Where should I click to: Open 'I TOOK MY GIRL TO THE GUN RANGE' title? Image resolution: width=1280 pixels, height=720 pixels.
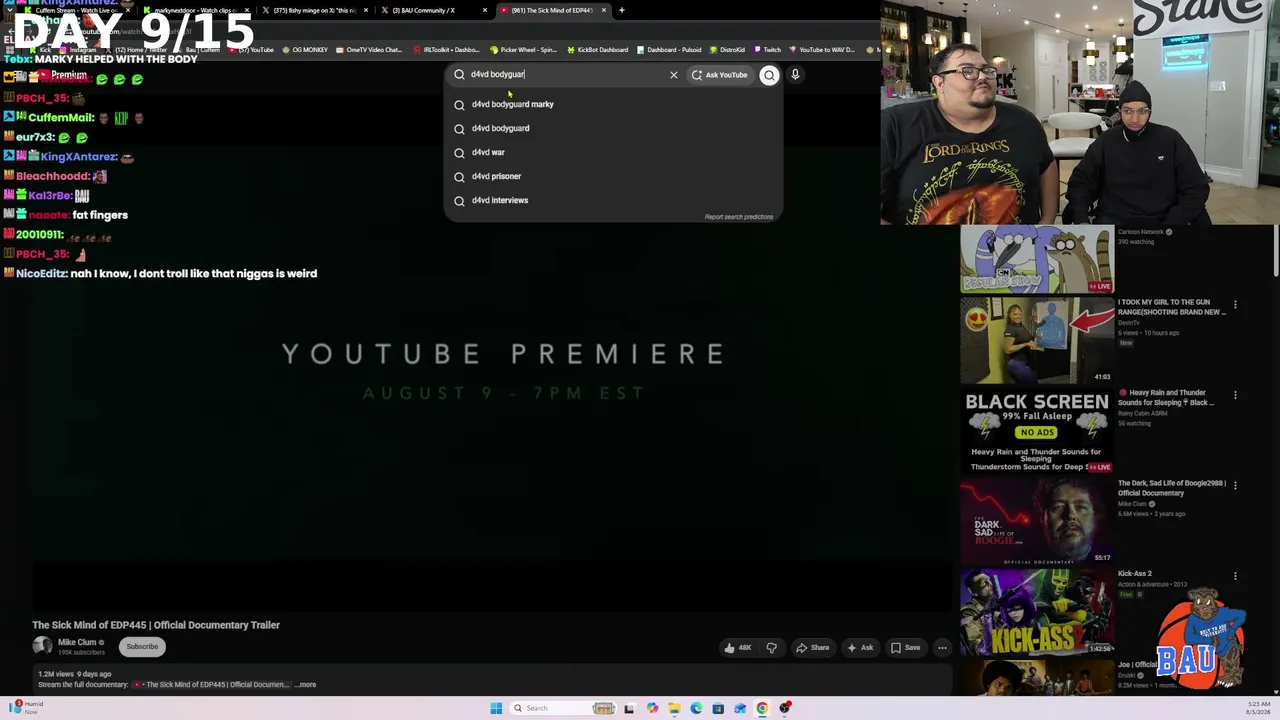pyautogui.click(x=1171, y=307)
